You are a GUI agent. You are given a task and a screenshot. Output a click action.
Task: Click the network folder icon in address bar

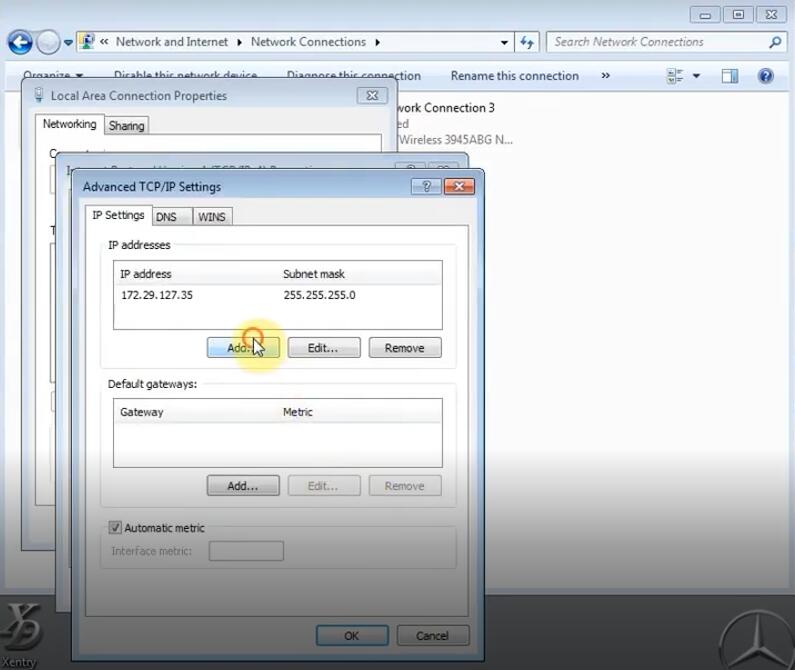(87, 42)
